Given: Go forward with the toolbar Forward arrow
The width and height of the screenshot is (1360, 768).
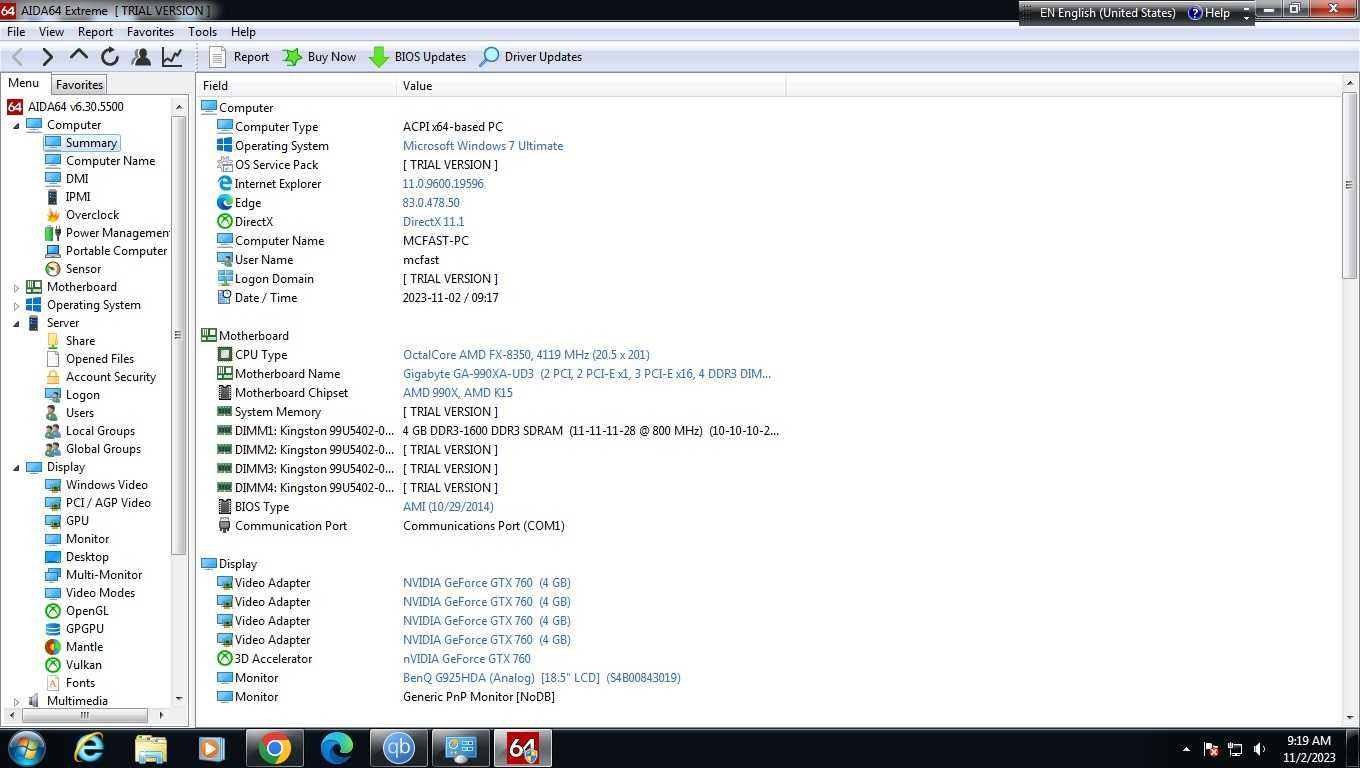Looking at the screenshot, I should coord(47,57).
